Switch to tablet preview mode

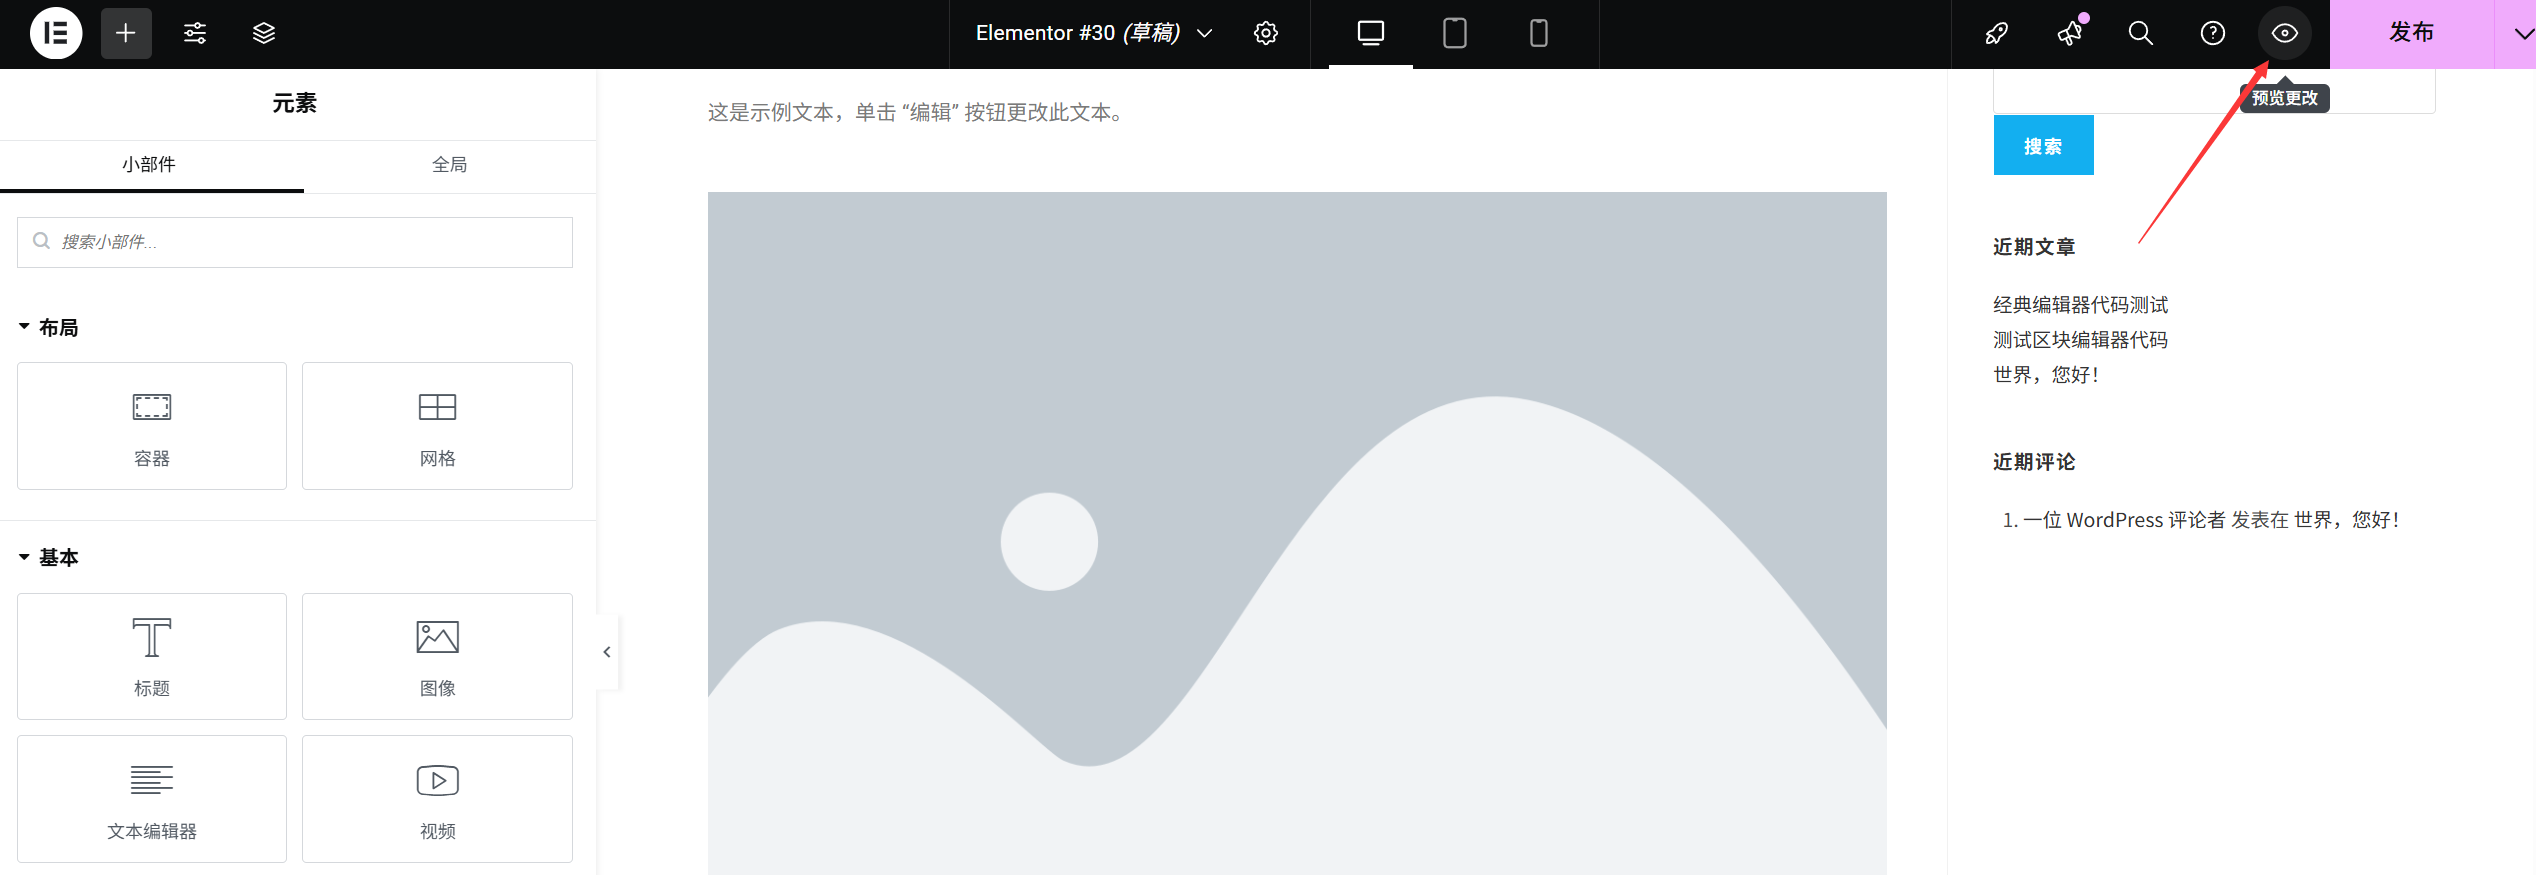point(1455,33)
